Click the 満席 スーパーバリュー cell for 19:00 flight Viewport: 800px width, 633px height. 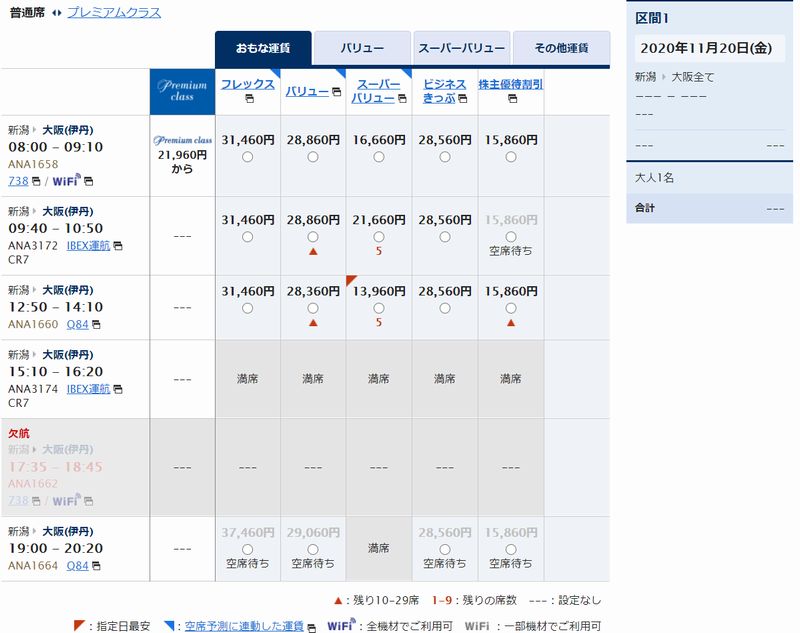click(379, 548)
